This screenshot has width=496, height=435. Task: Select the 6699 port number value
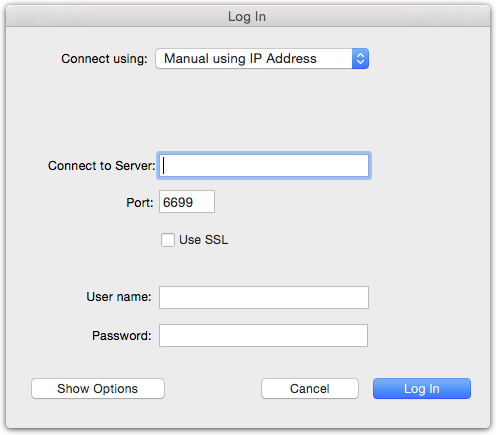tap(178, 202)
